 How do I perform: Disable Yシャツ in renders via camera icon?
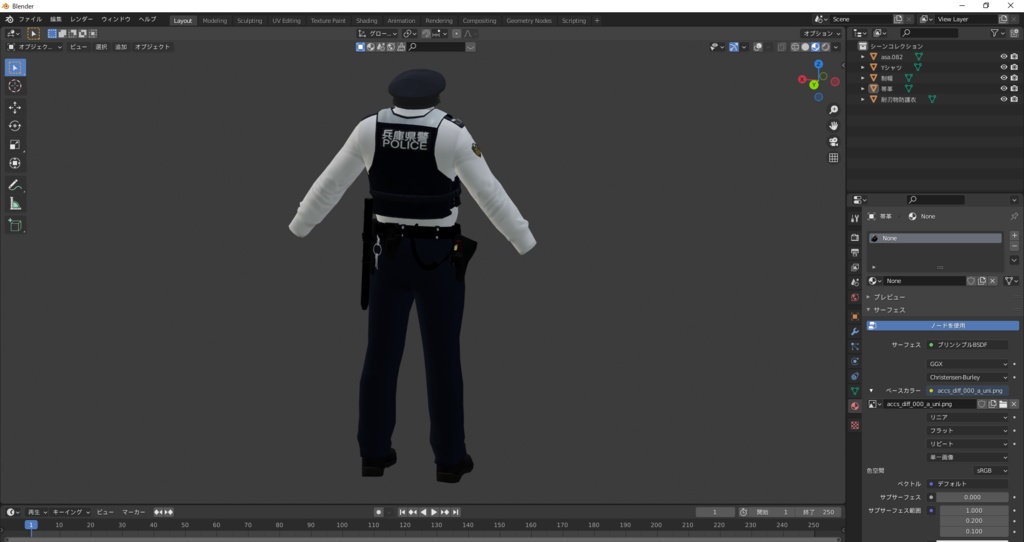coord(1014,67)
